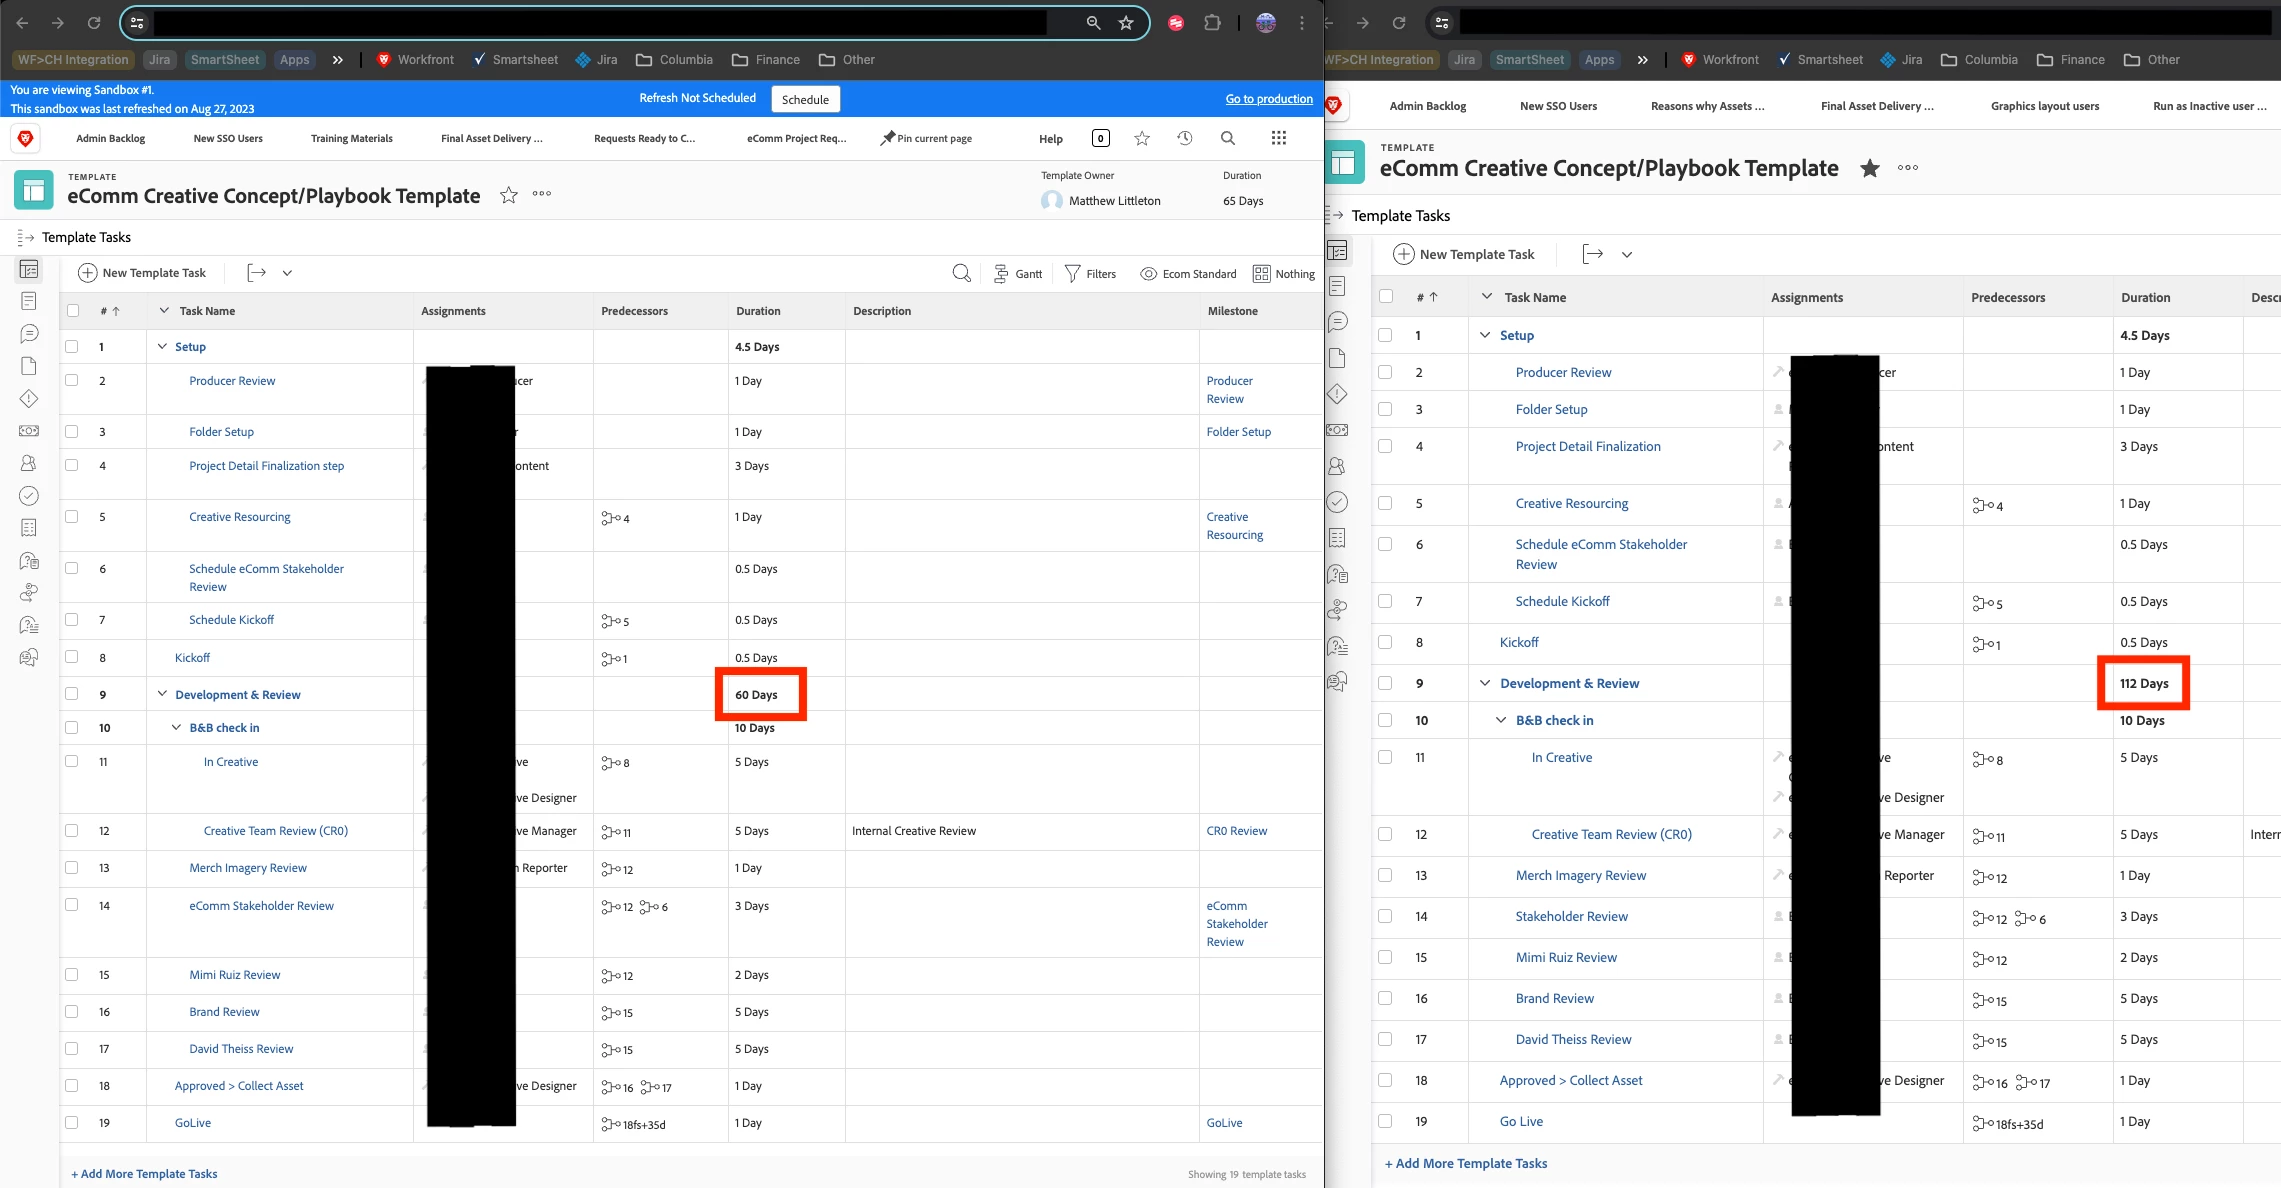Open Updates comment icon in left sidebar
Screen dimensions: 2281x1188
coord(29,333)
